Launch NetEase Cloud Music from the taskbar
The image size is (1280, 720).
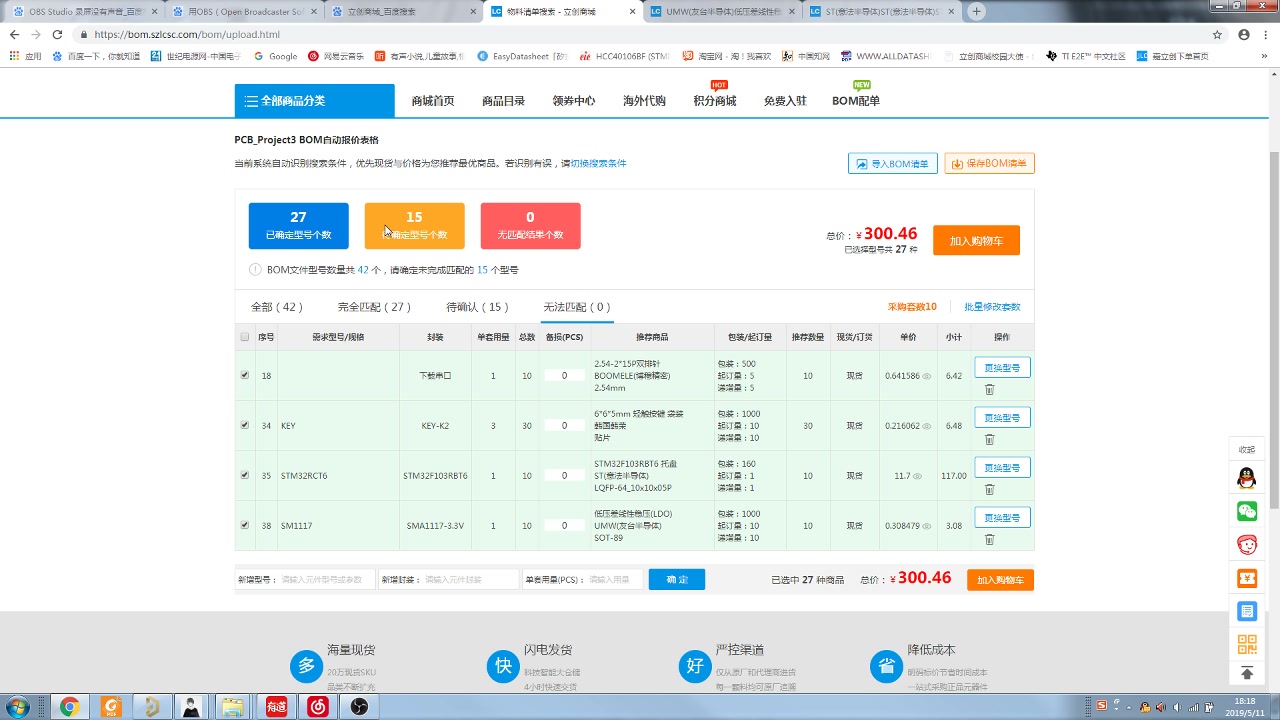pos(318,707)
